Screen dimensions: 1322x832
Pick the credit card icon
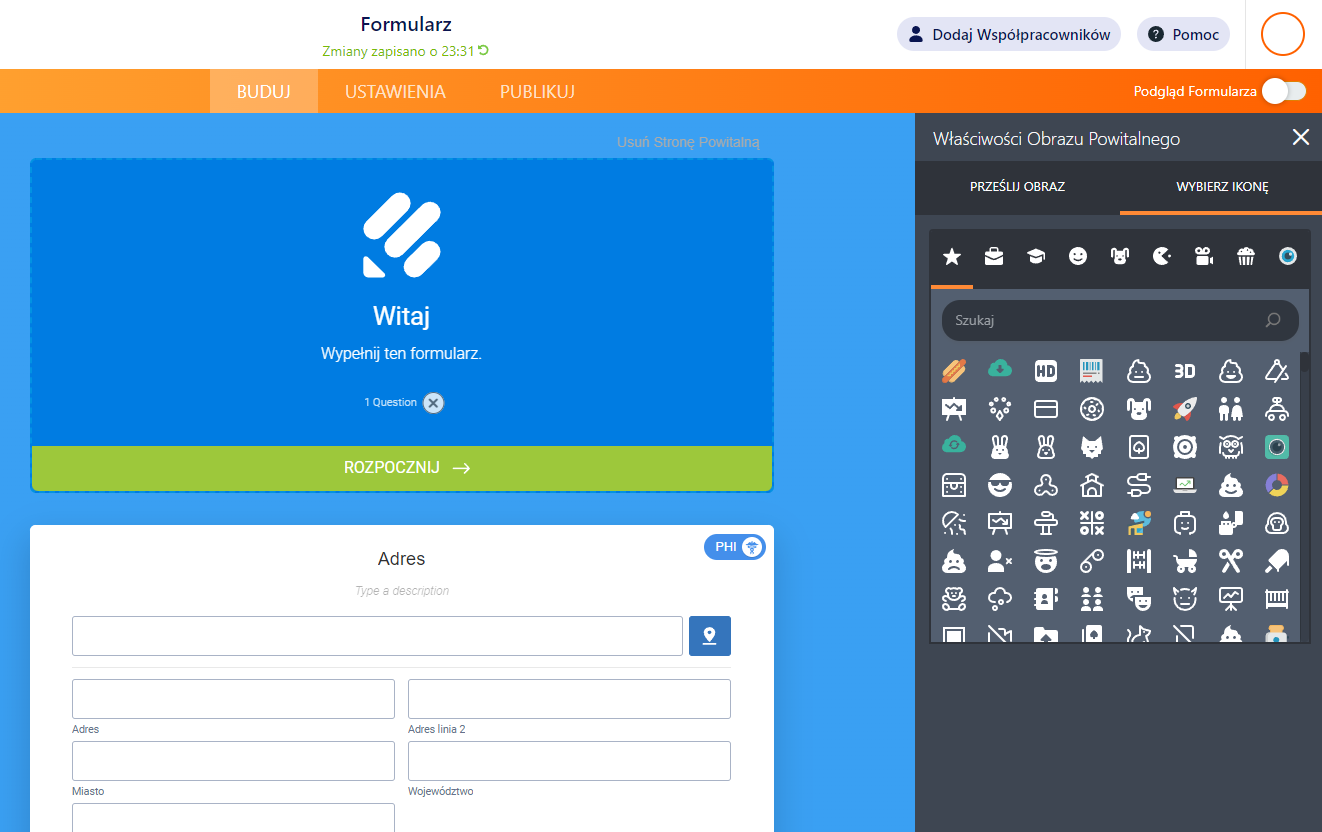1046,409
